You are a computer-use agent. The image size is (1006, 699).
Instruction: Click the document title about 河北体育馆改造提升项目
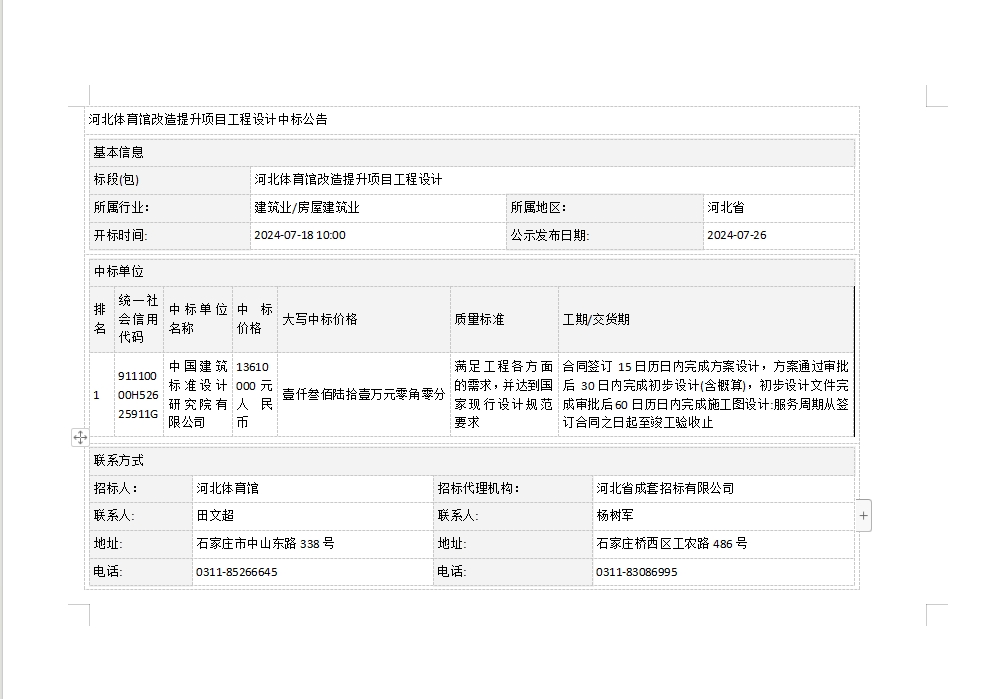point(208,120)
